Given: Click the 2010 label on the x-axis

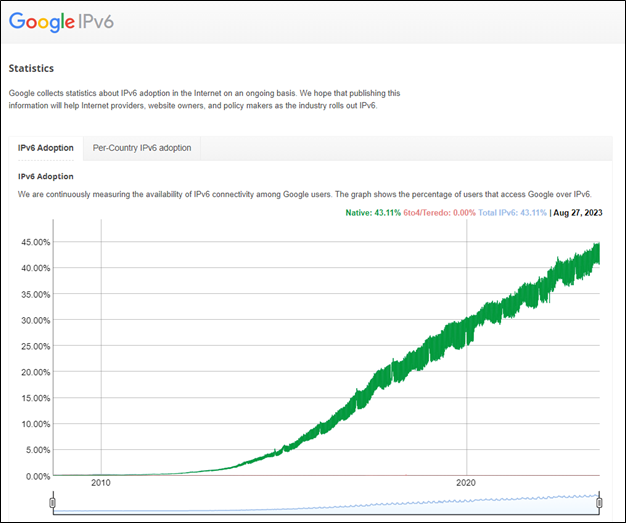Looking at the screenshot, I should click(101, 482).
